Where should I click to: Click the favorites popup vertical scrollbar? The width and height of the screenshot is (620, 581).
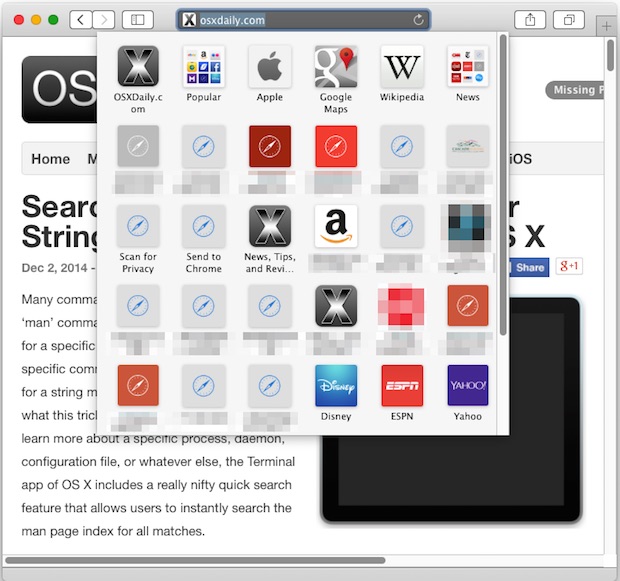pyautogui.click(x=503, y=185)
